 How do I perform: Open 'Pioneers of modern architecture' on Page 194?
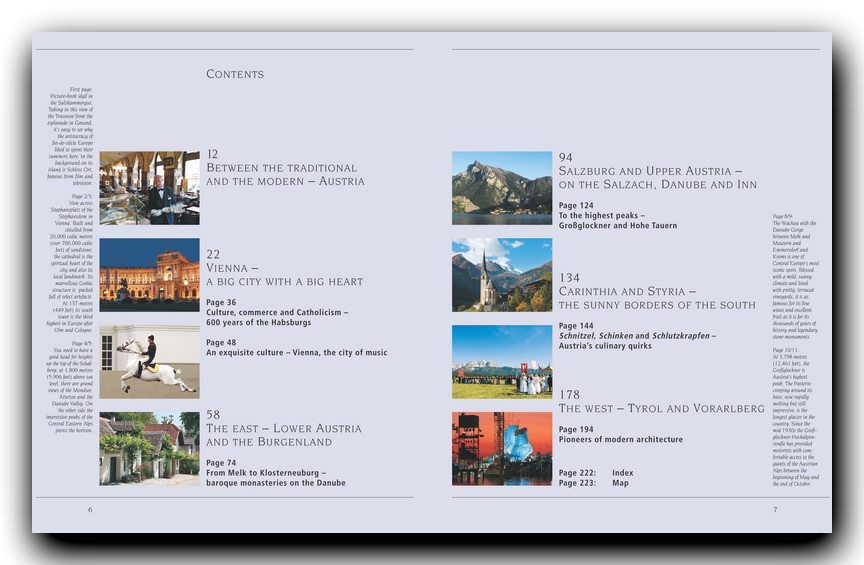click(620, 439)
